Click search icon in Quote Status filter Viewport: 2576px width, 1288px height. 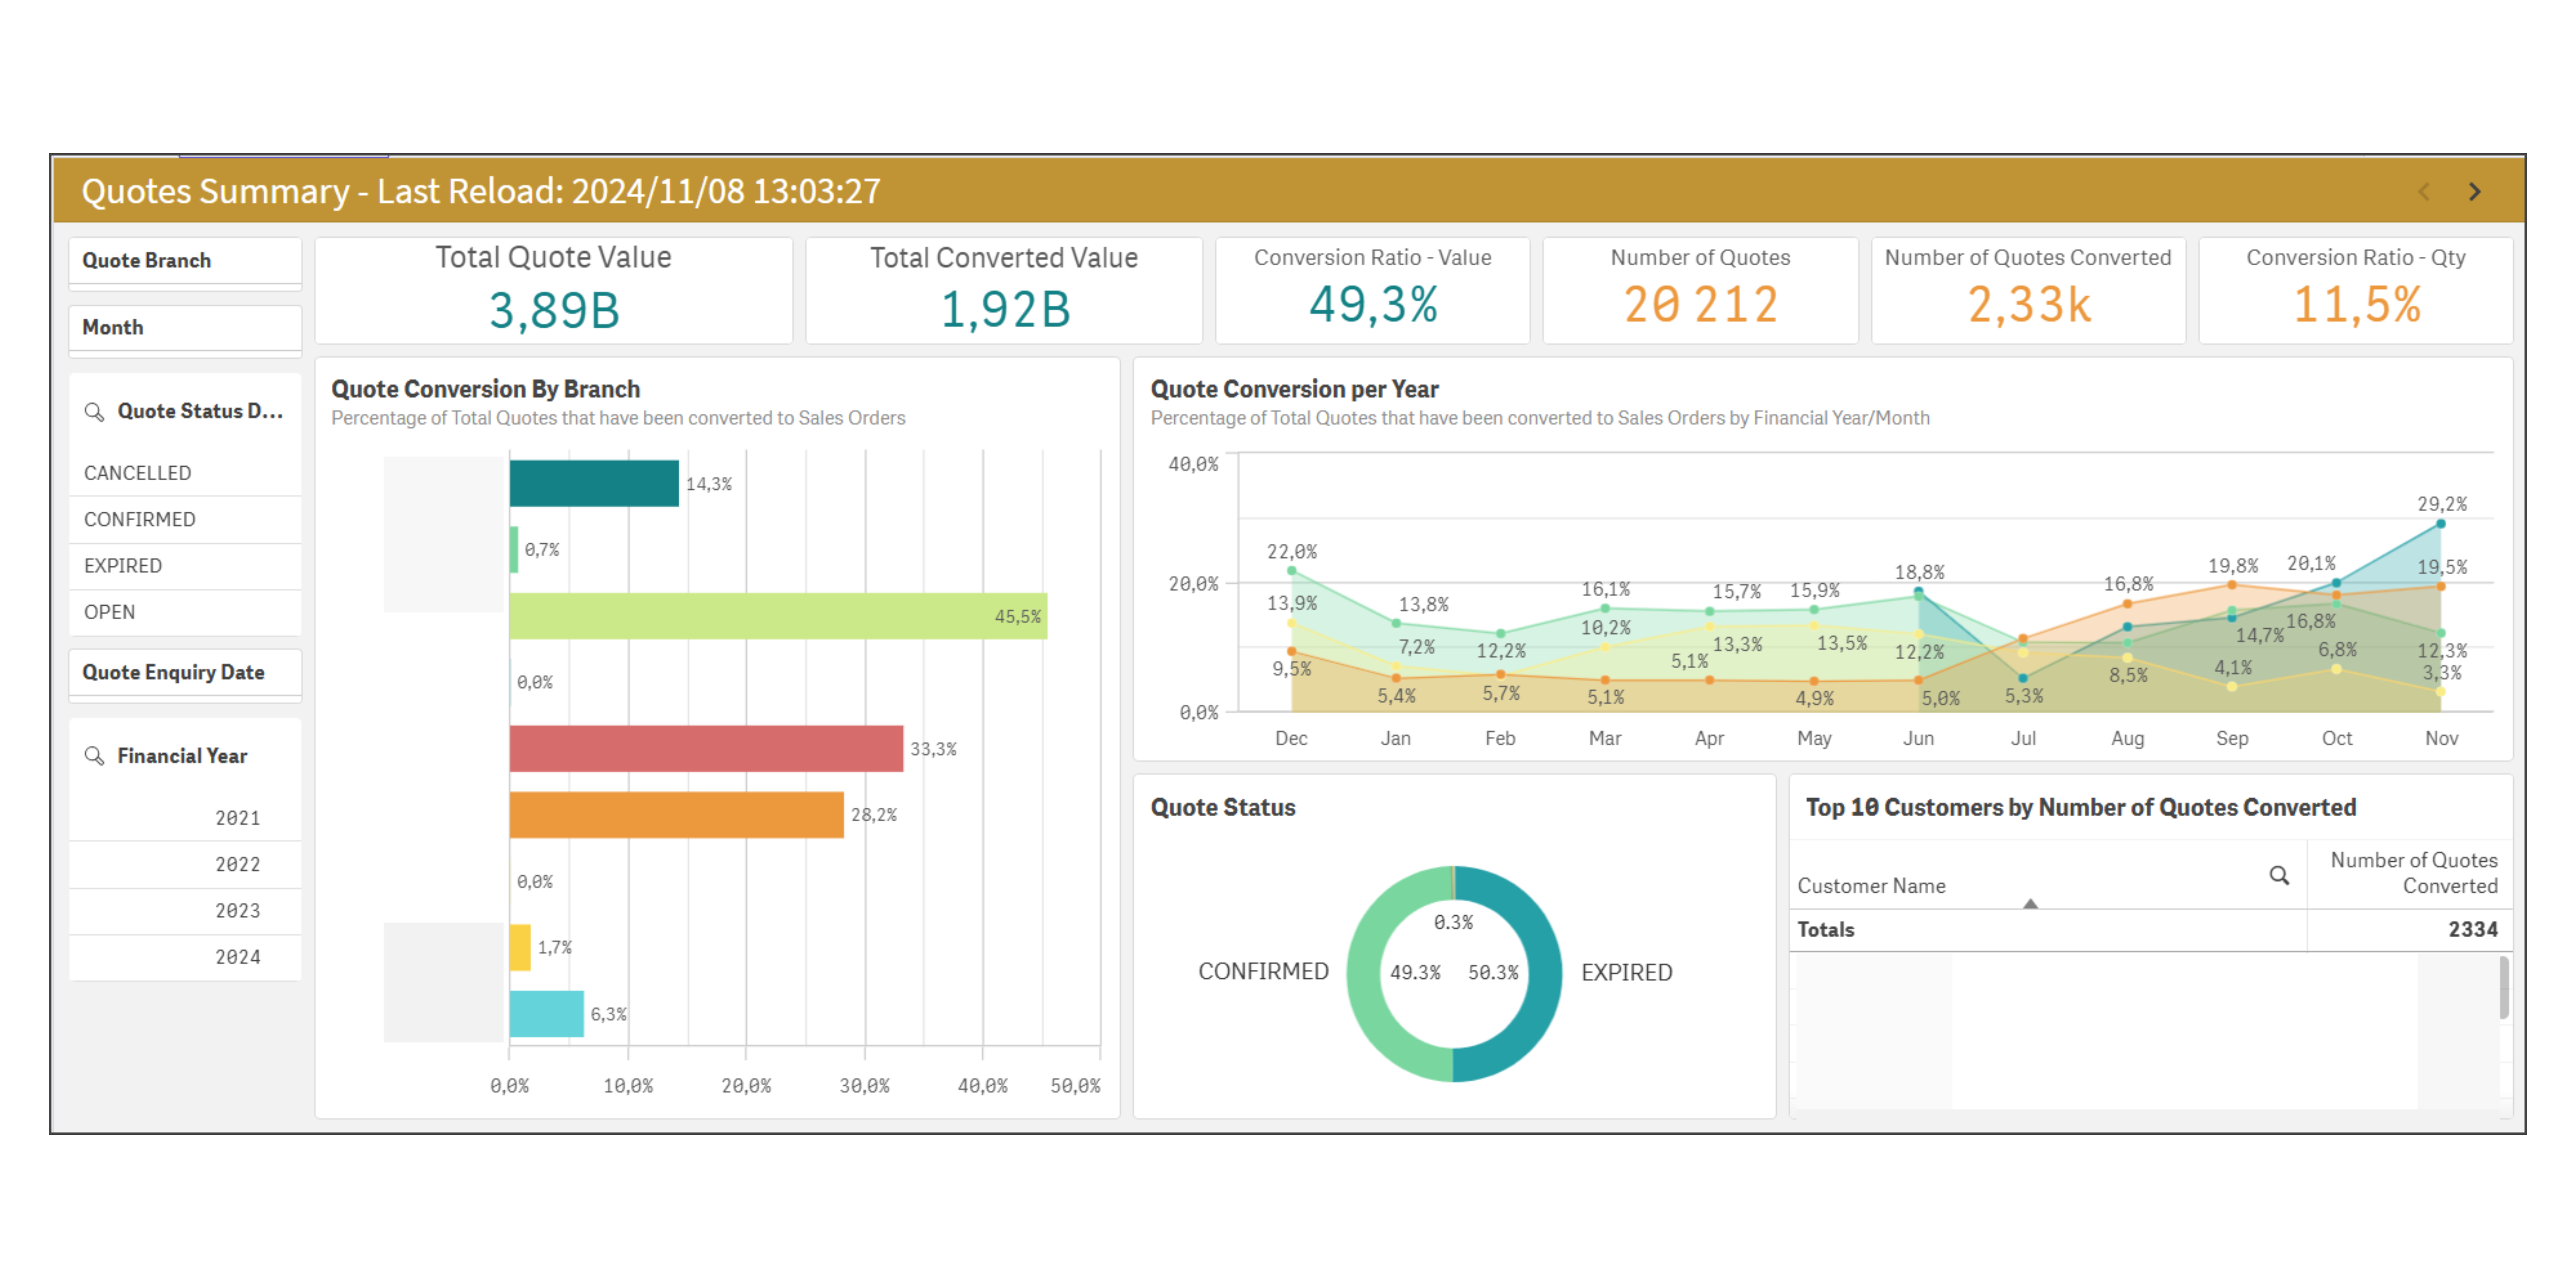94,411
